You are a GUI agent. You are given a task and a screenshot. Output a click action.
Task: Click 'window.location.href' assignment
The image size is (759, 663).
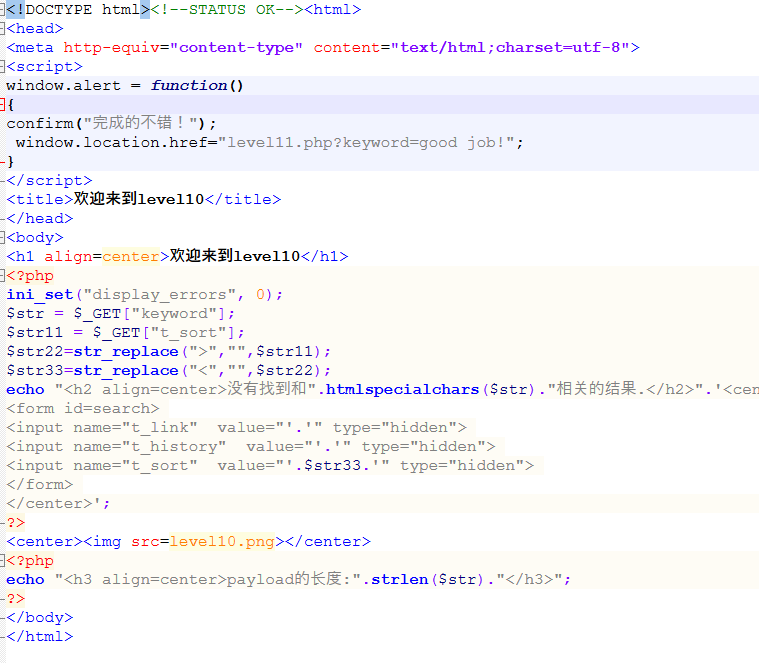(x=116, y=143)
